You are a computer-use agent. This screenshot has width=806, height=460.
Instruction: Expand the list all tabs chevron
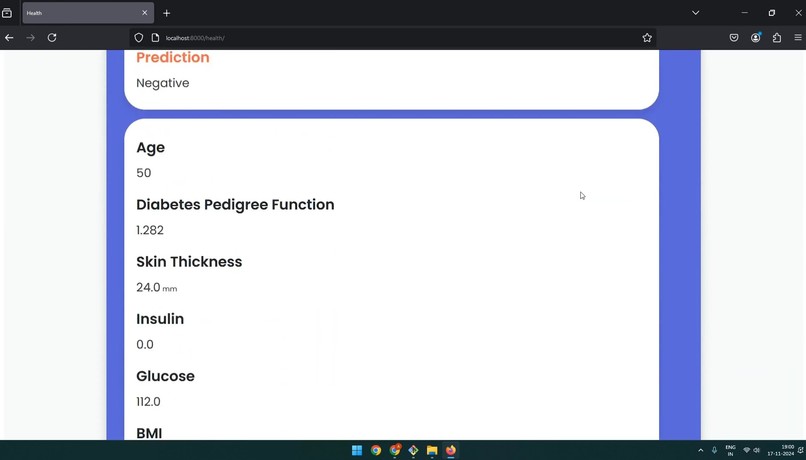(x=695, y=13)
